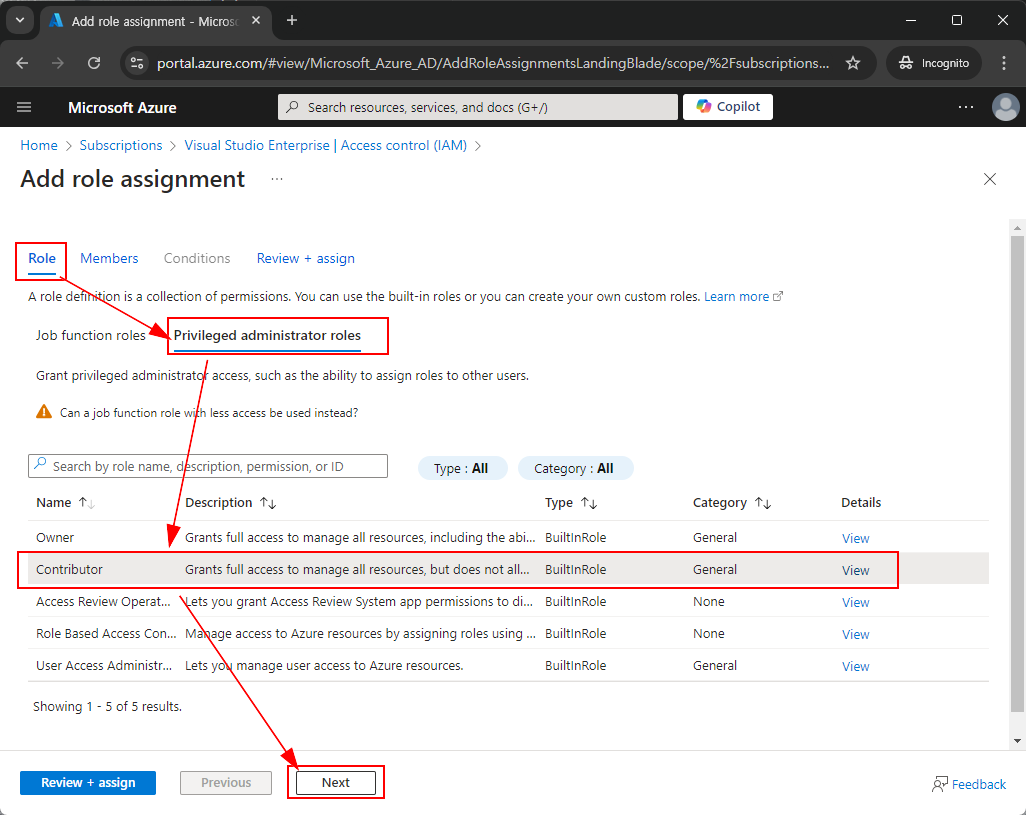Switch to the Review + assign tab

[x=306, y=258]
